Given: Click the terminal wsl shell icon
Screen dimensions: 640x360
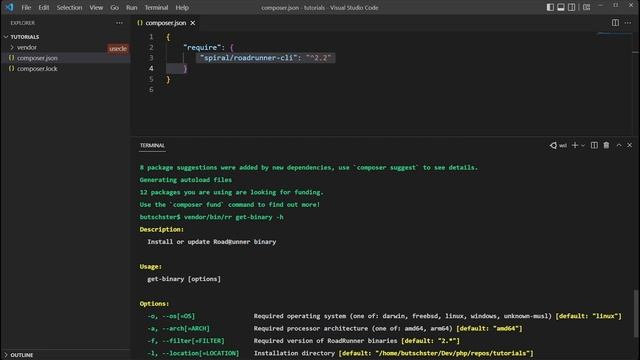Looking at the screenshot, I should 553,145.
